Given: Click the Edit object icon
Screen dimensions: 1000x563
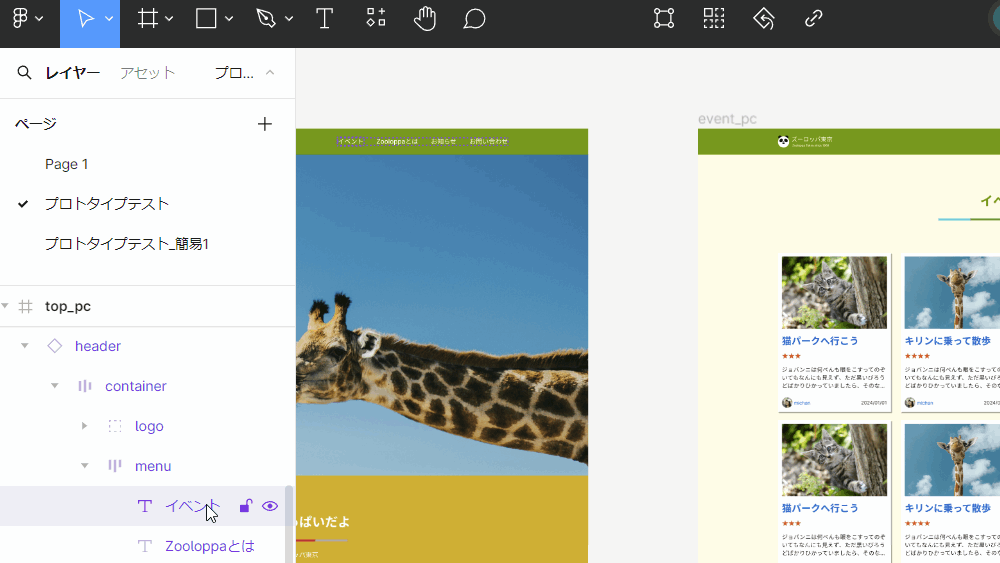Looking at the screenshot, I should point(664,18).
